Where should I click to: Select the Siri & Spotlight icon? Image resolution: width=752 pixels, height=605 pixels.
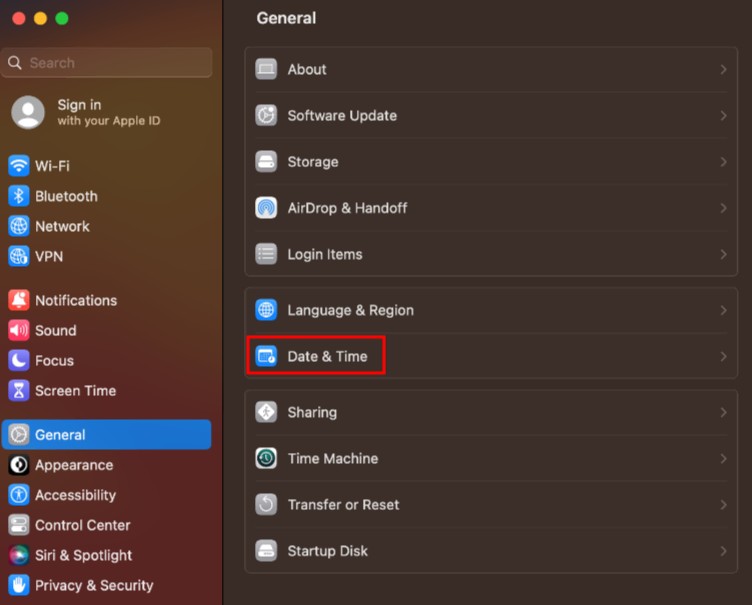[x=19, y=555]
